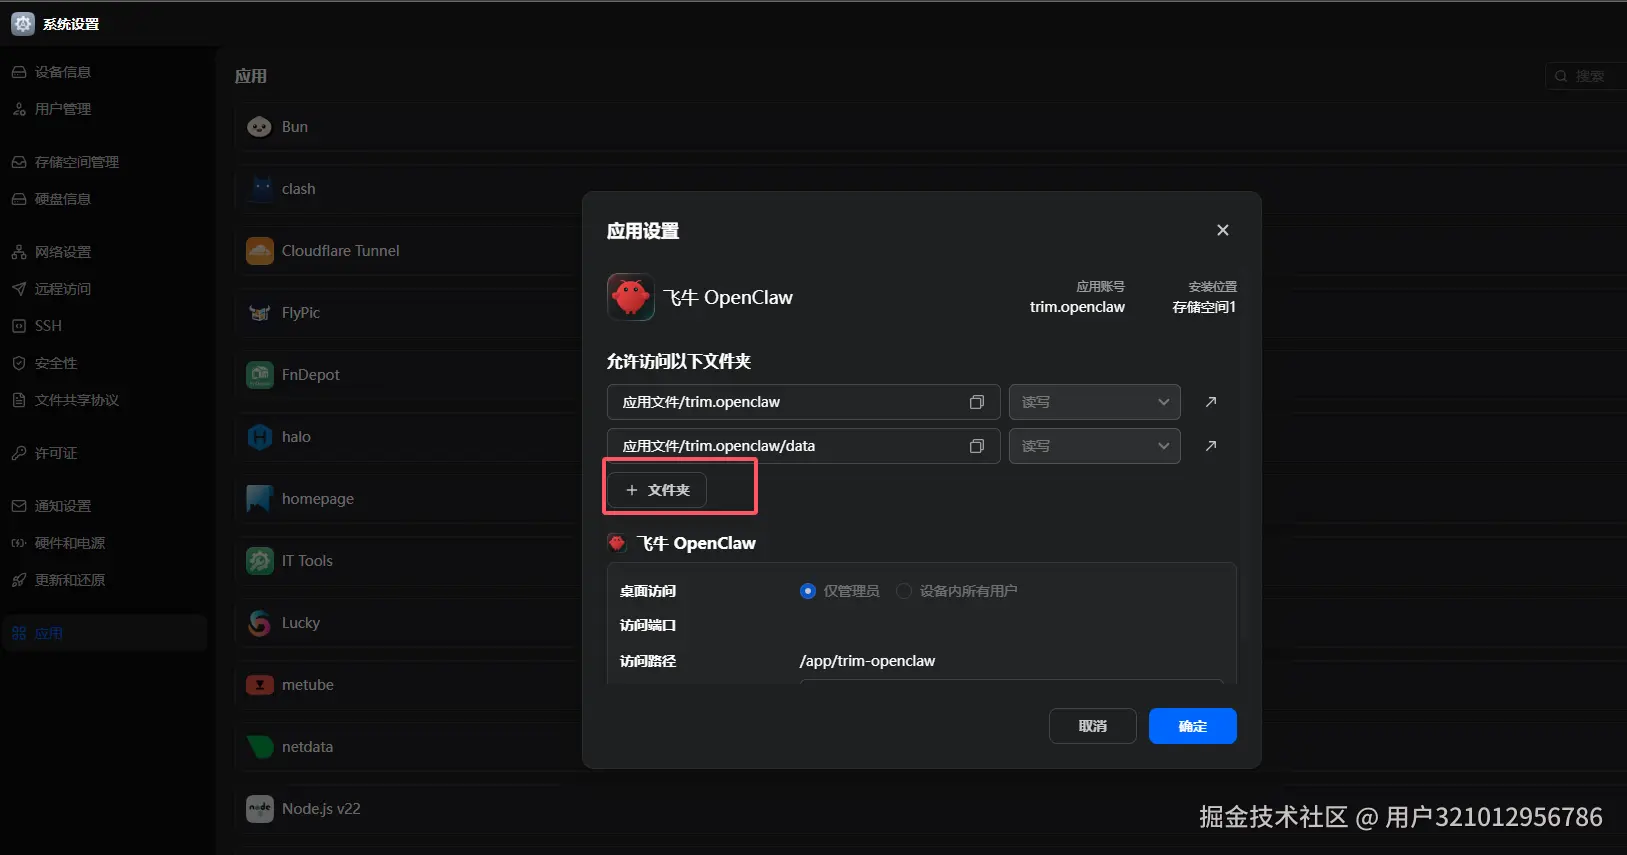
Task: Click the 搜索 search box
Action: tap(1586, 76)
